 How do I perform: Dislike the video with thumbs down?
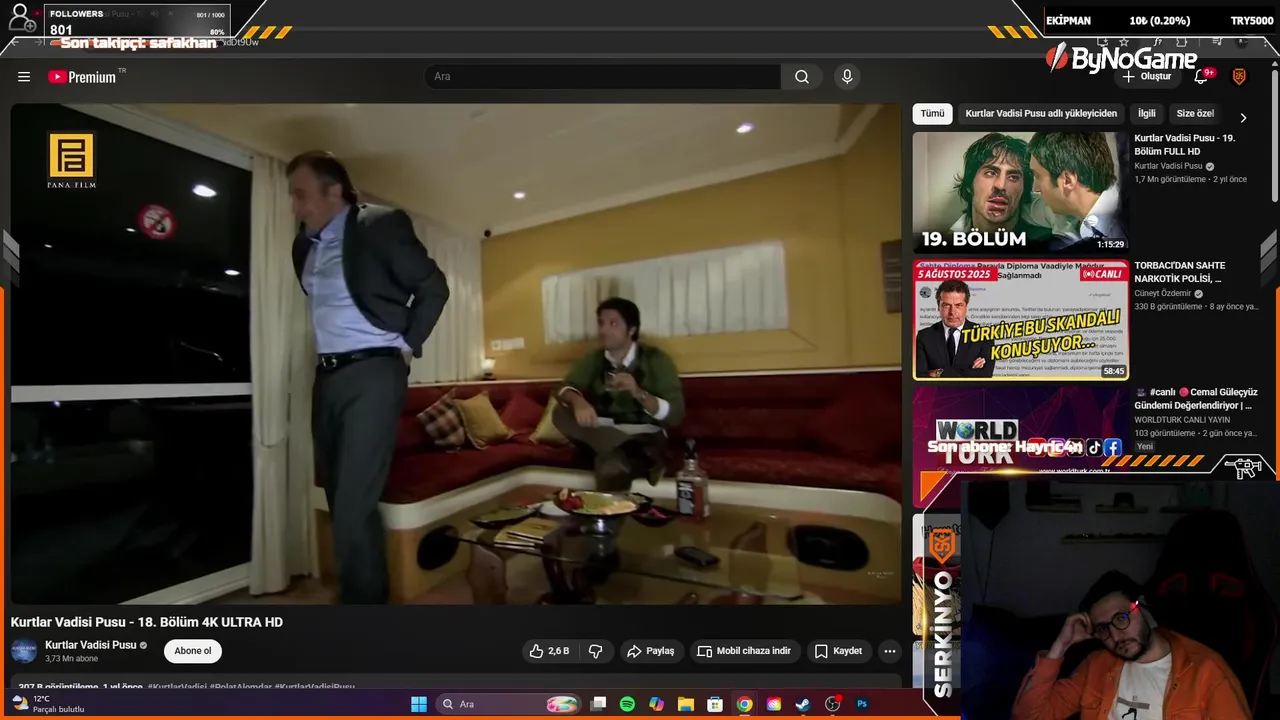[595, 651]
